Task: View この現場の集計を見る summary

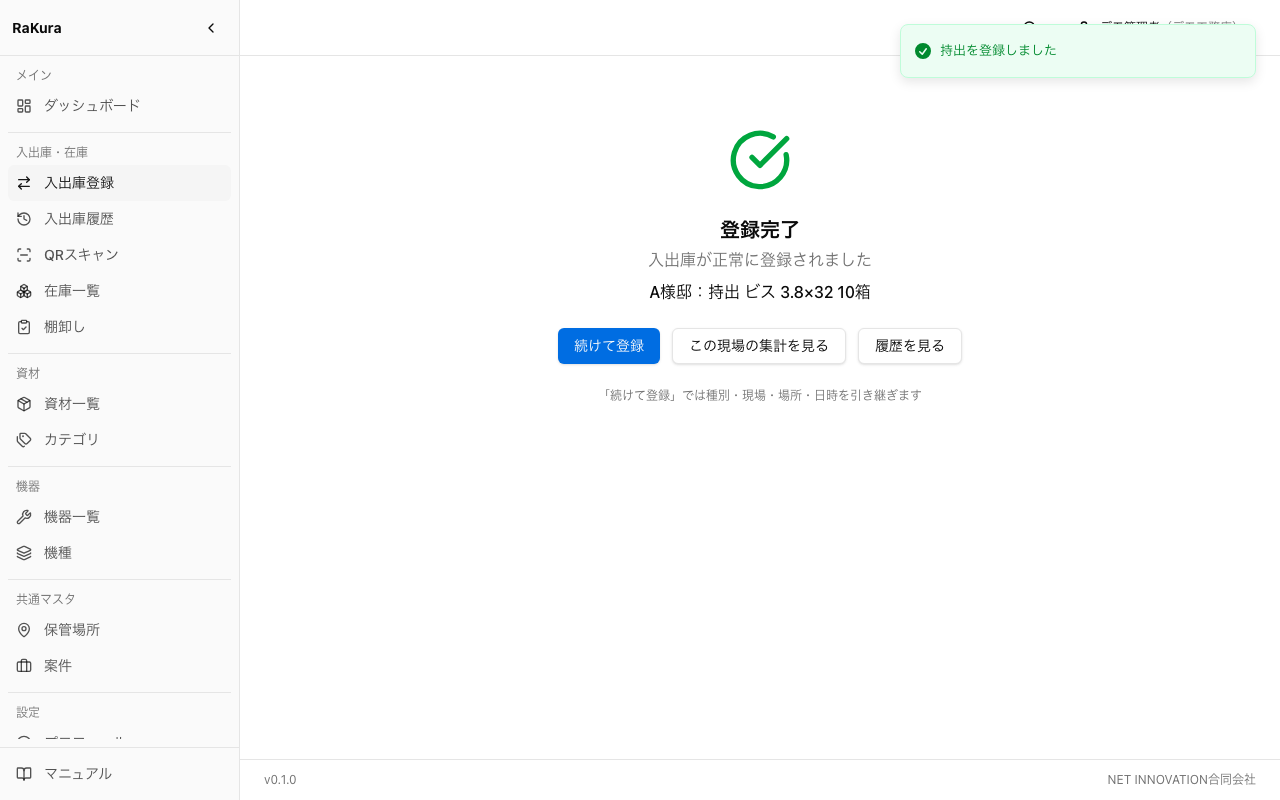Action: coord(759,346)
